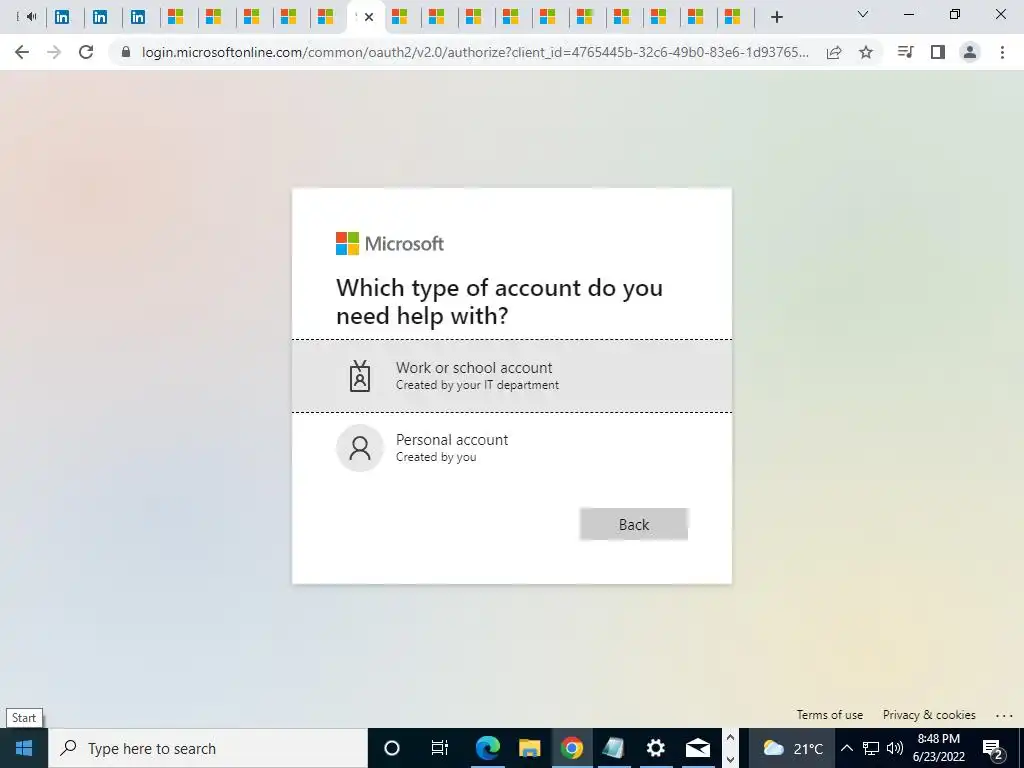1024x768 pixels.
Task: Share this page via the share icon
Action: [834, 52]
